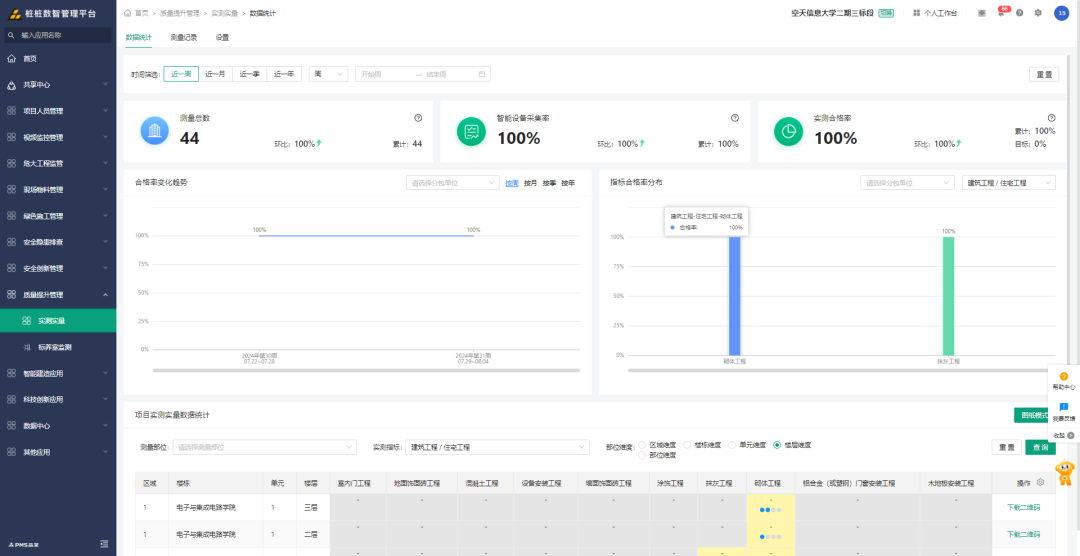Screen dimensions: 1080x556
Task: Collapse the sidebar using bottom menu icon
Action: point(104,544)
